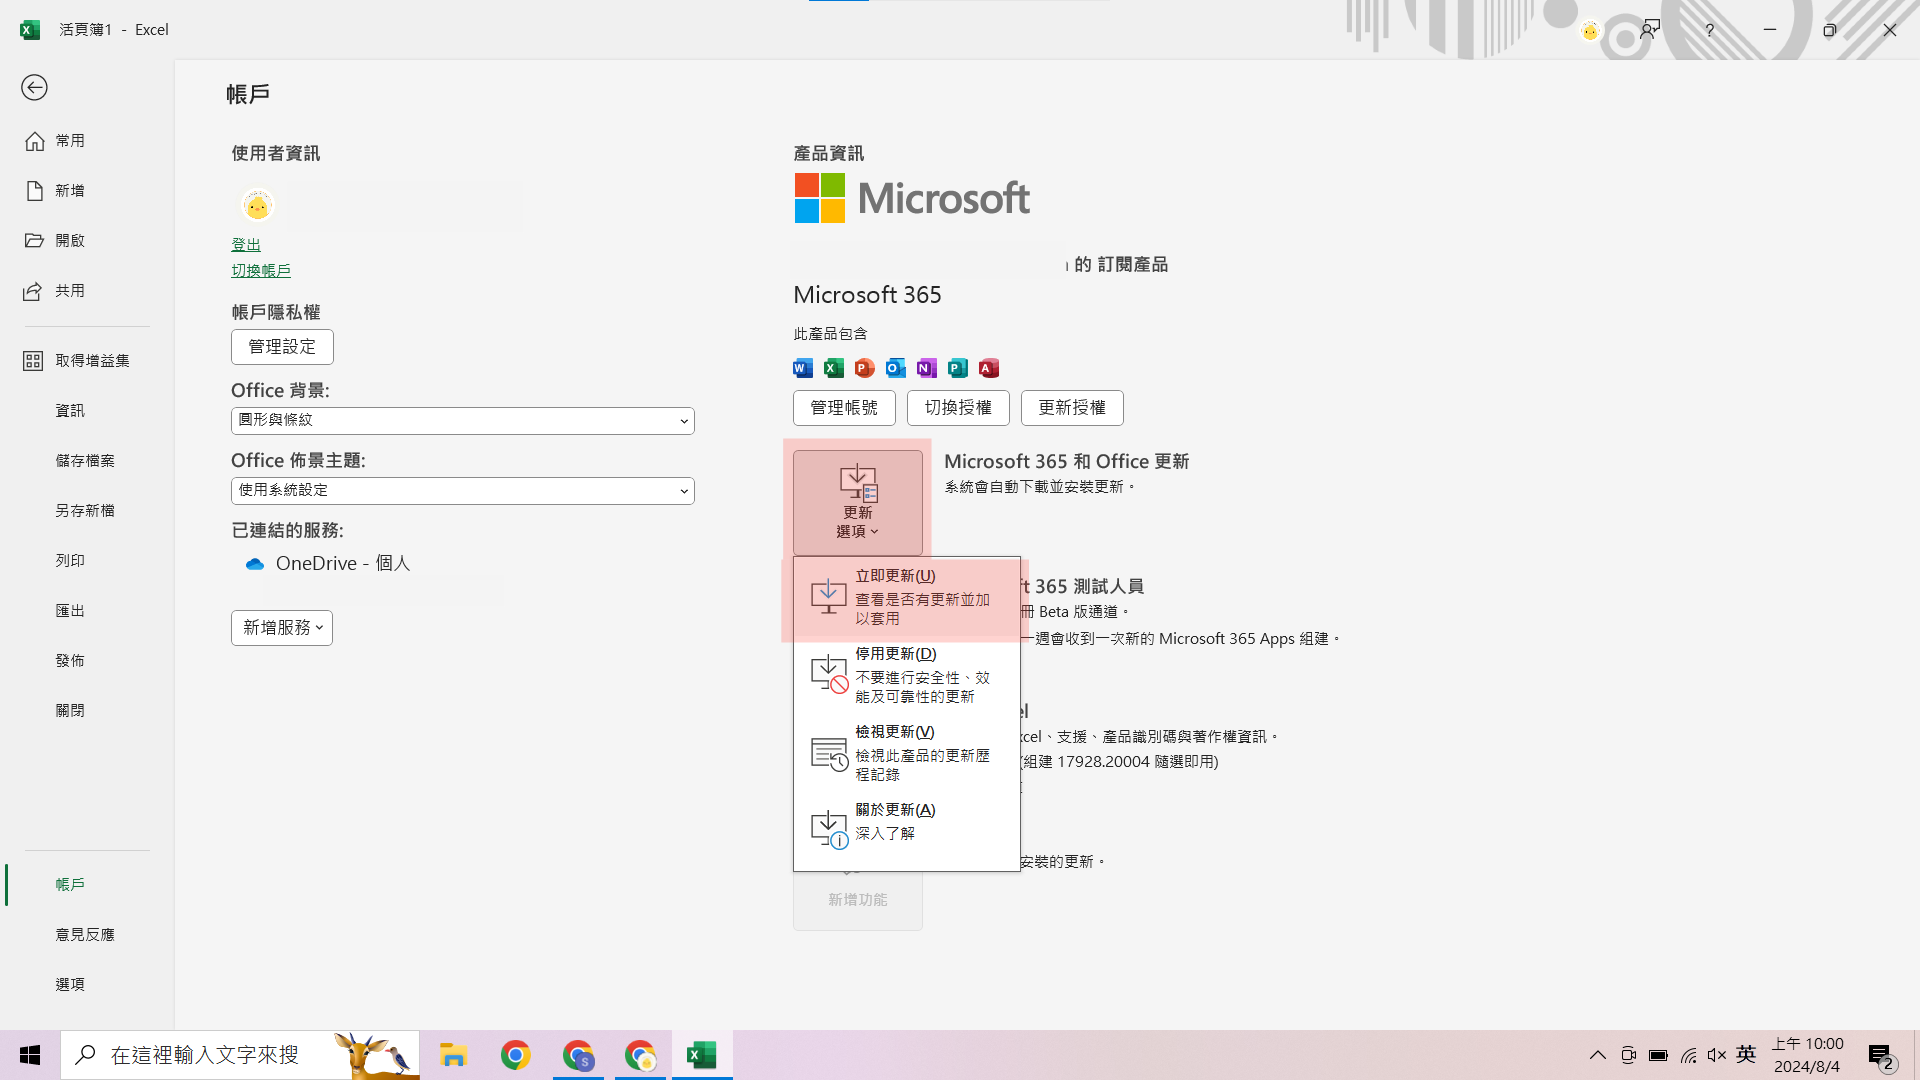Open File Explorer from taskbar
Image resolution: width=1920 pixels, height=1080 pixels.
pos(453,1055)
